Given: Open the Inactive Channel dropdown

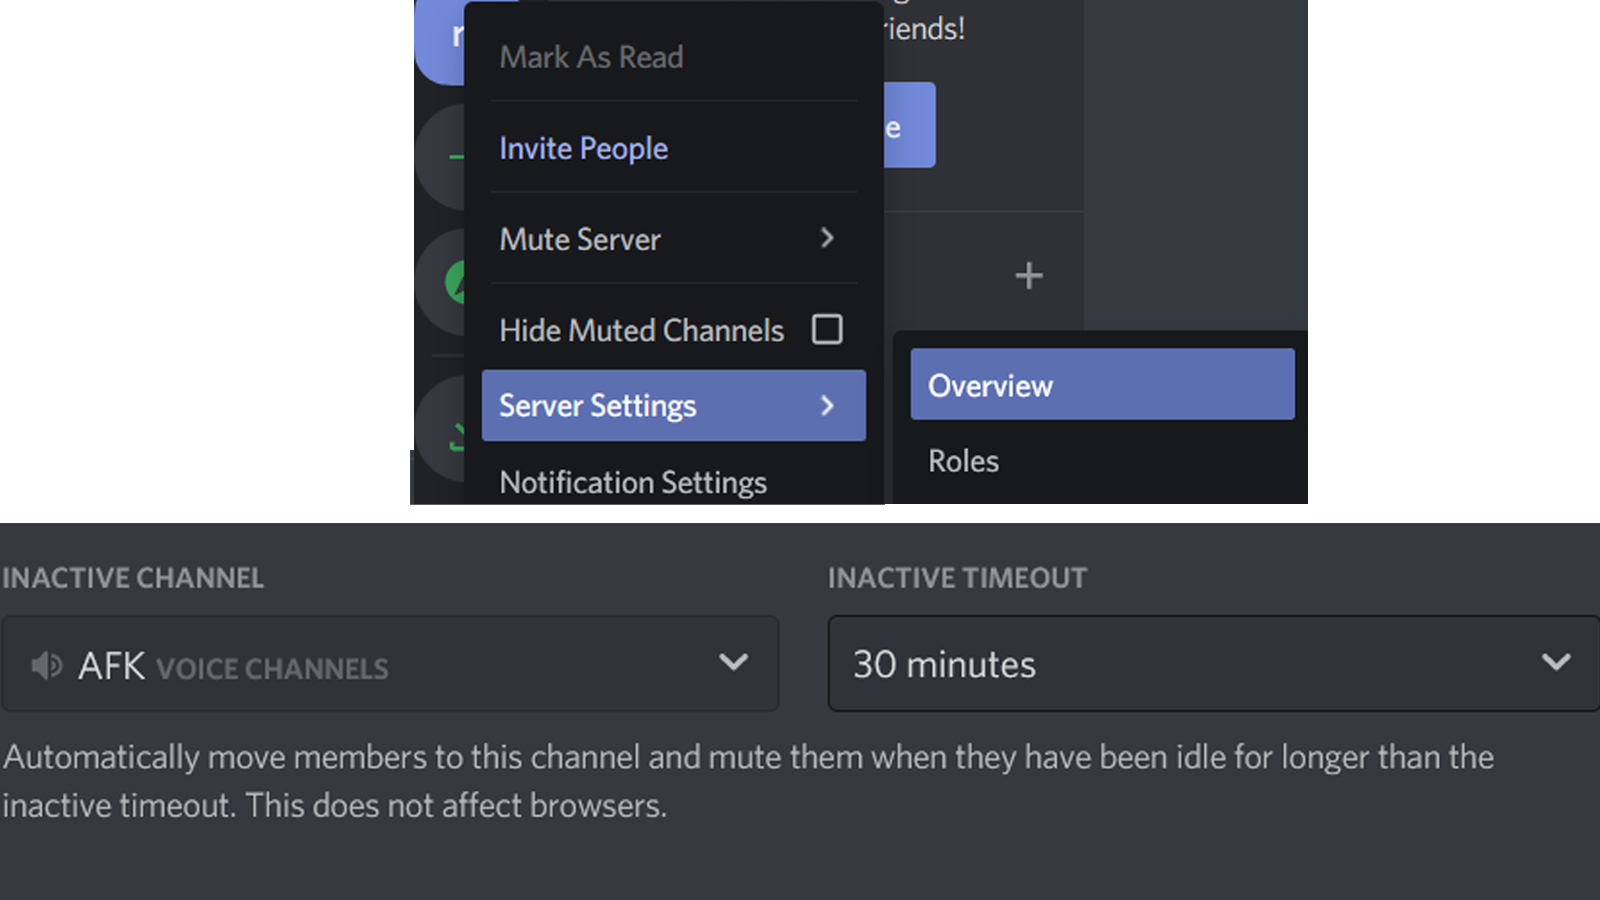Looking at the screenshot, I should 390,663.
